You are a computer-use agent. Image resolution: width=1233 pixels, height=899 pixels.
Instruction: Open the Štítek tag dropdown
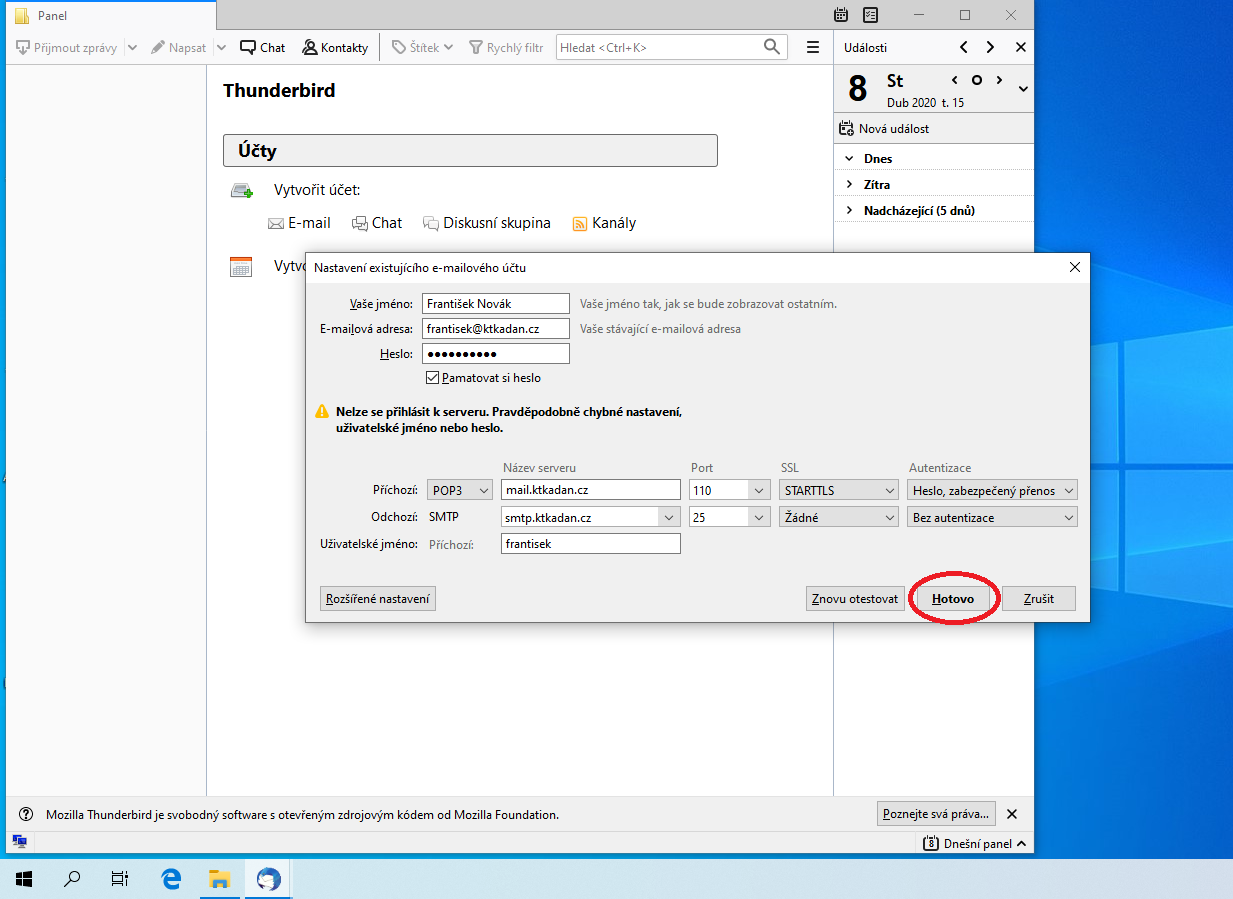(421, 47)
